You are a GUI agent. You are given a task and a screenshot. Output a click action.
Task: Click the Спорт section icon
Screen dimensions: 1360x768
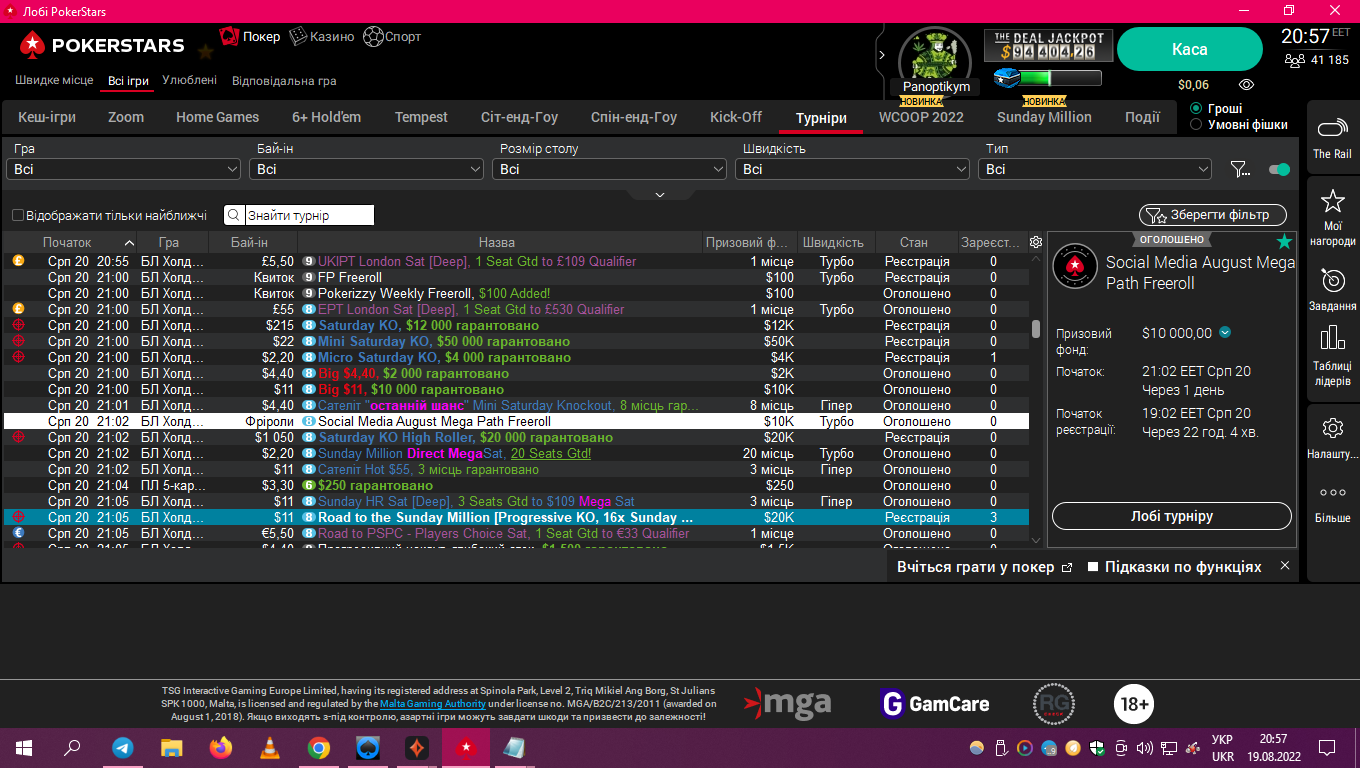[x=373, y=37]
